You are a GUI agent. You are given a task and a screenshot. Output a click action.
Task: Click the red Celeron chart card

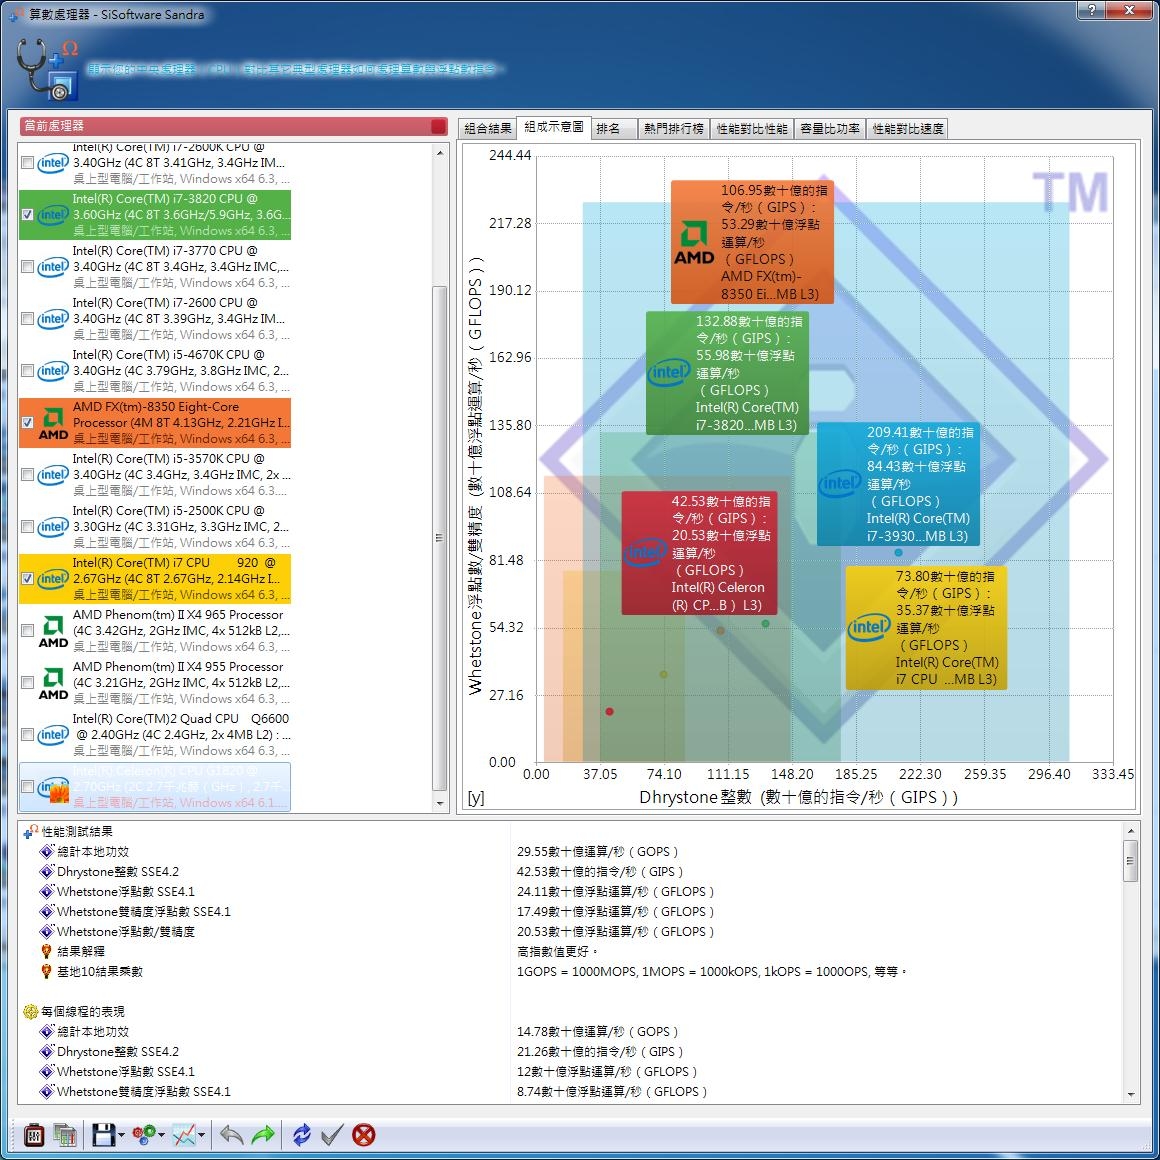[699, 553]
